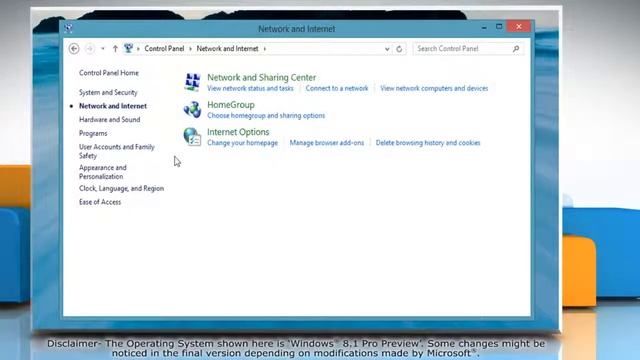Click the Internet Options globe icon
Viewport: 640px width, 360px height.
pyautogui.click(x=192, y=137)
